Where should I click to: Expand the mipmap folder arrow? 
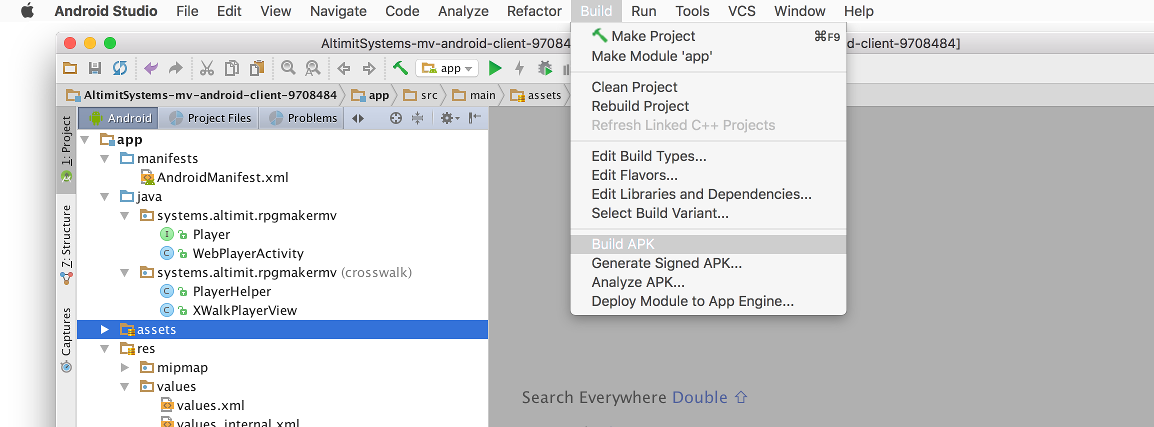(124, 367)
